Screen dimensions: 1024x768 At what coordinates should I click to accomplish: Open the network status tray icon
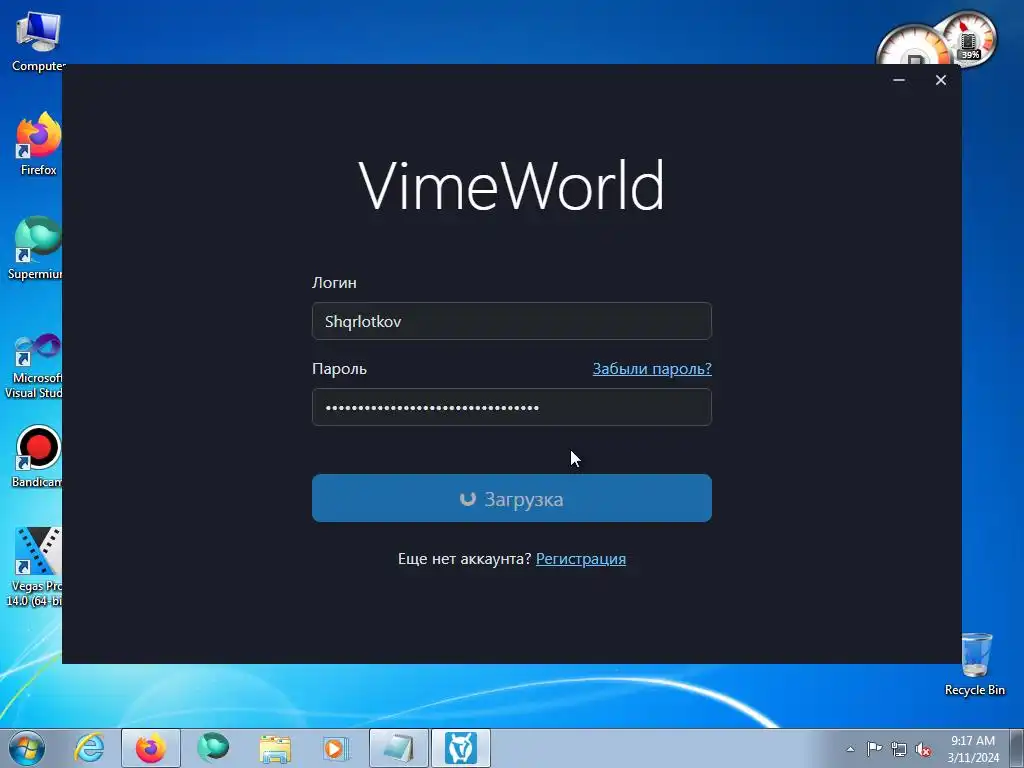(899, 749)
